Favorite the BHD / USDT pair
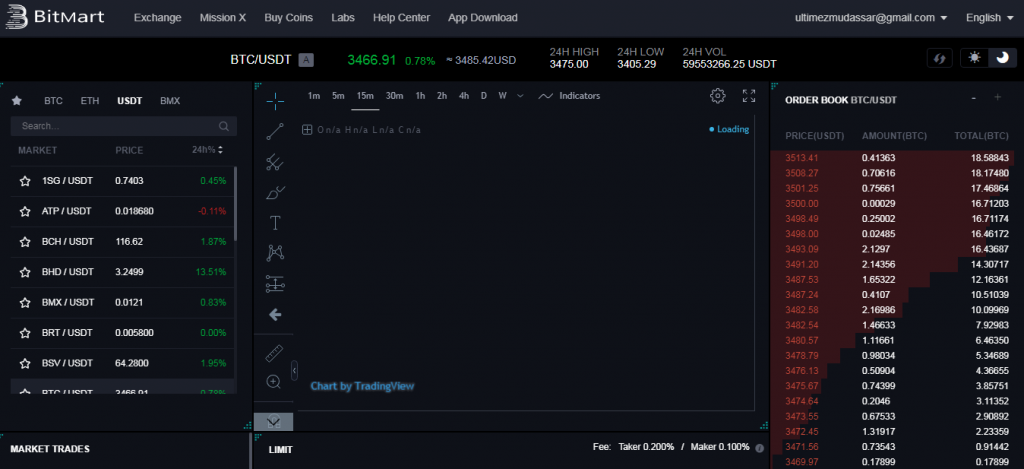The height and width of the screenshot is (469, 1024). (x=25, y=272)
